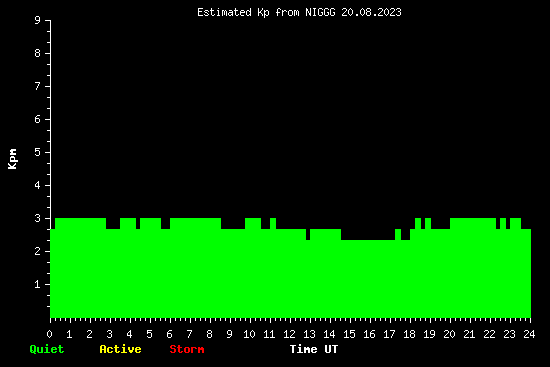Click the vertical Kpn axis label

click(13, 159)
